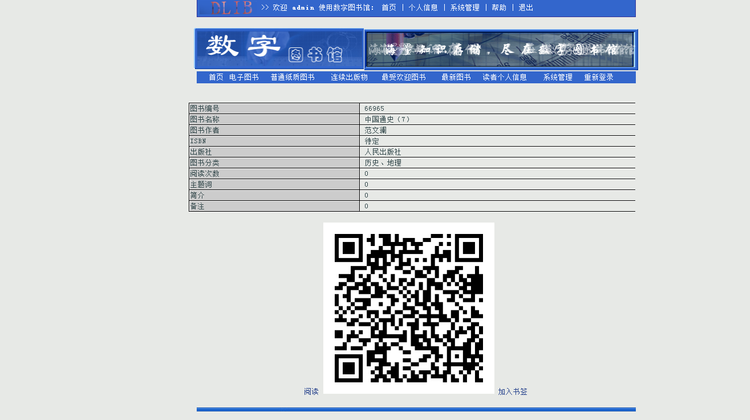Image resolution: width=750 pixels, height=420 pixels.
Task: Select publisher 人民出版社
Action: (x=383, y=152)
